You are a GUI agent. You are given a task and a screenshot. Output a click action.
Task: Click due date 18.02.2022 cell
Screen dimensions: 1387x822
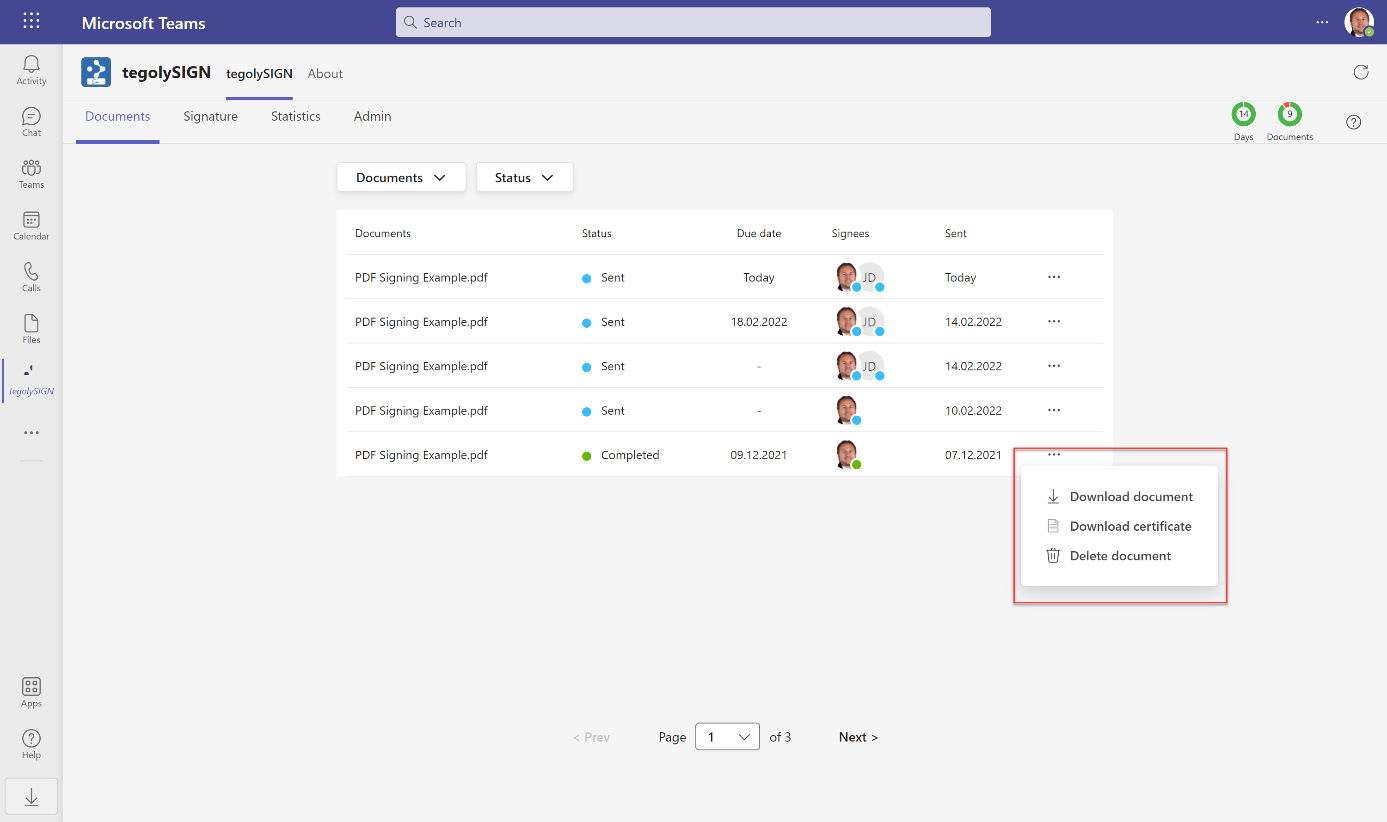758,322
